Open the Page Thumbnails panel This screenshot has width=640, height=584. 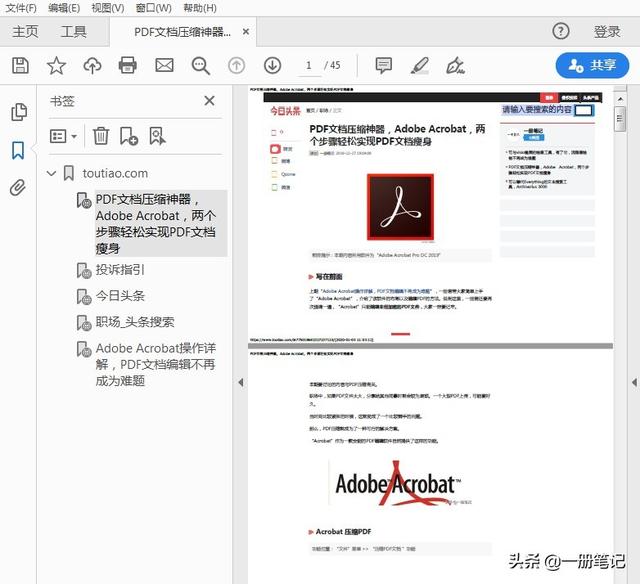tap(18, 112)
